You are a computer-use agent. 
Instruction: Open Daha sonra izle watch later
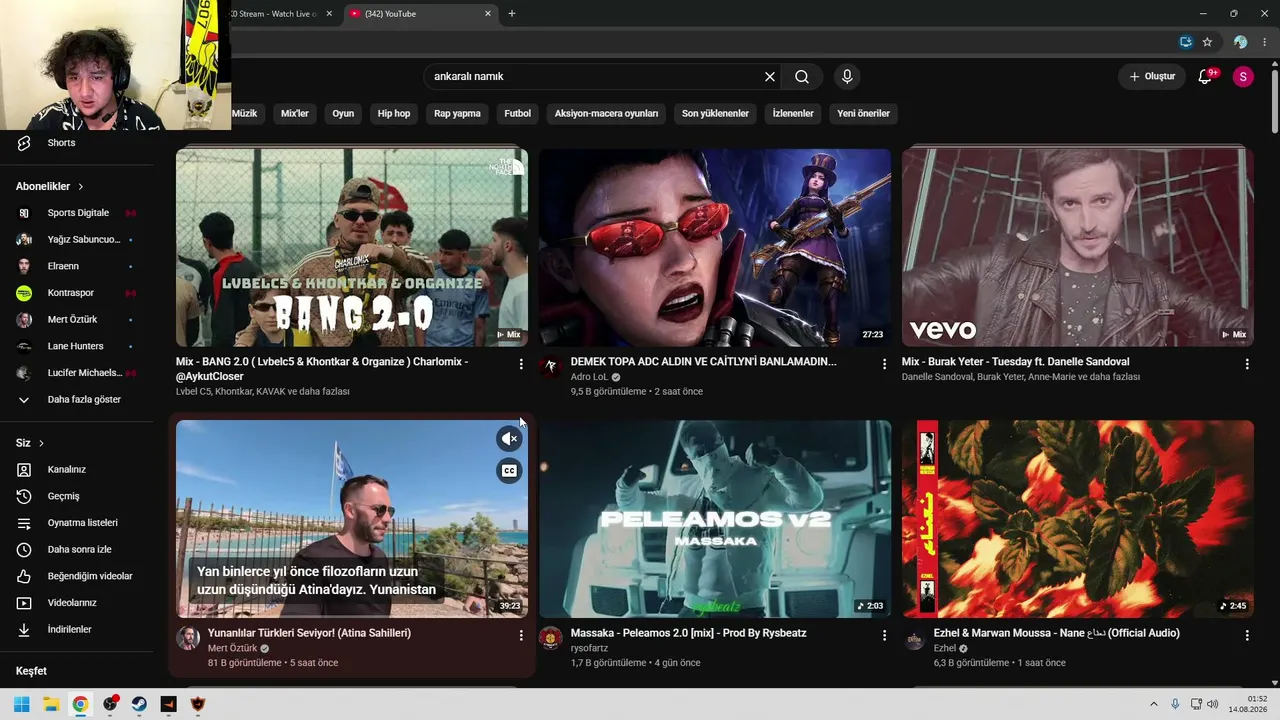tap(79, 550)
